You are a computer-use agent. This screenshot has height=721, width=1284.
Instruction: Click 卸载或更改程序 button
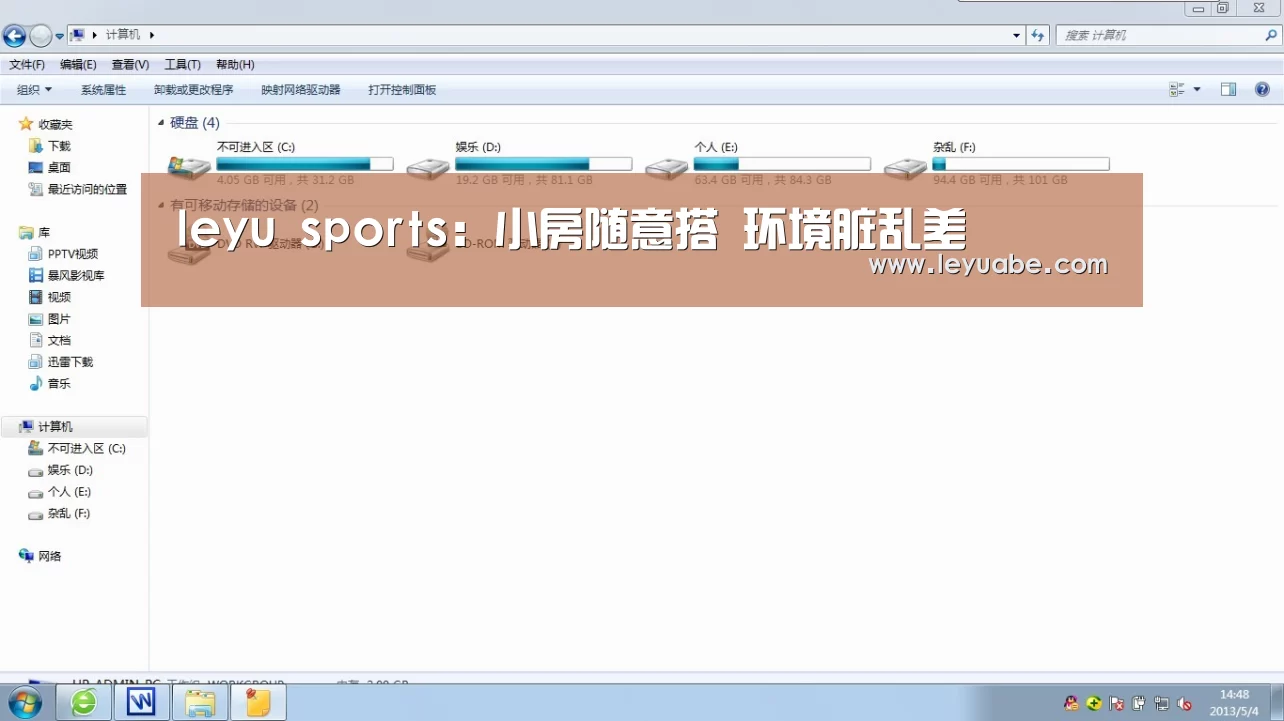click(193, 90)
